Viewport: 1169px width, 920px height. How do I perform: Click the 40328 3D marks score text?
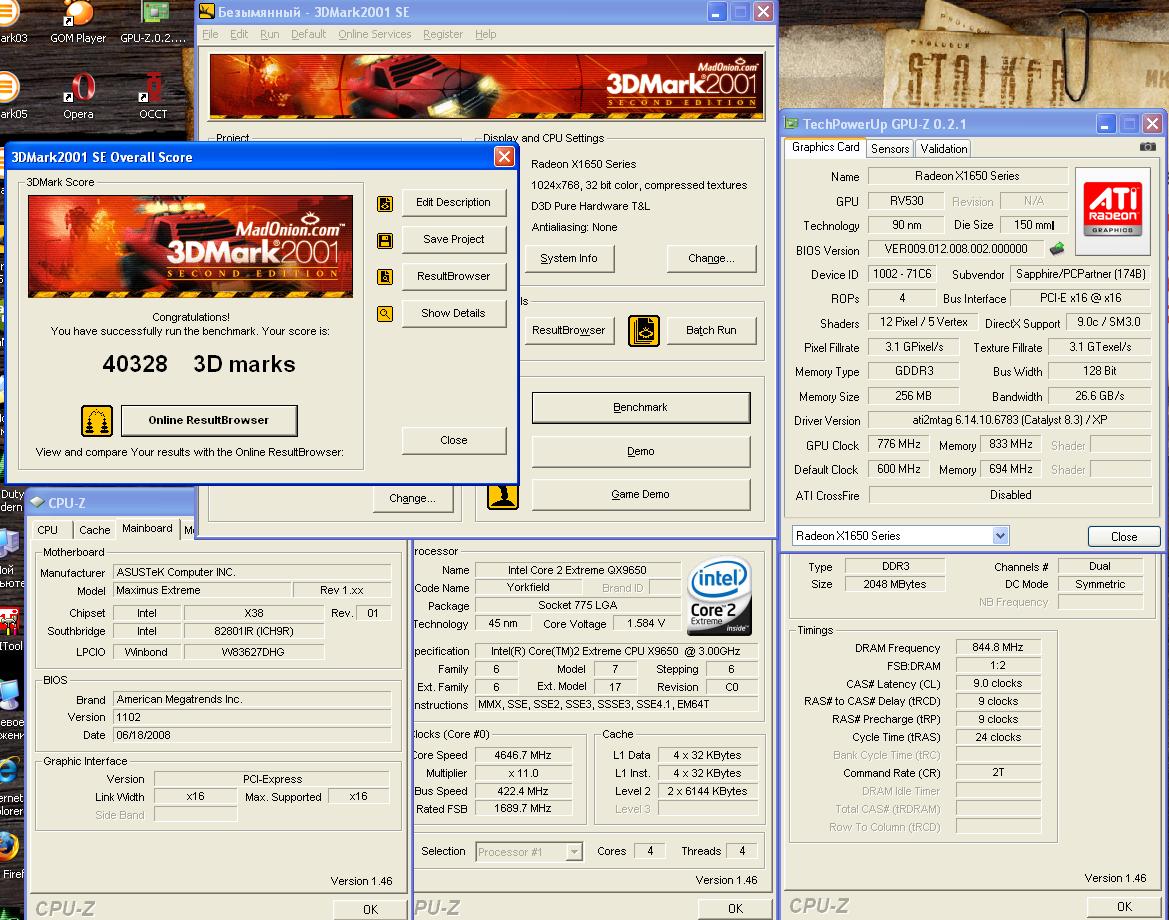[199, 364]
